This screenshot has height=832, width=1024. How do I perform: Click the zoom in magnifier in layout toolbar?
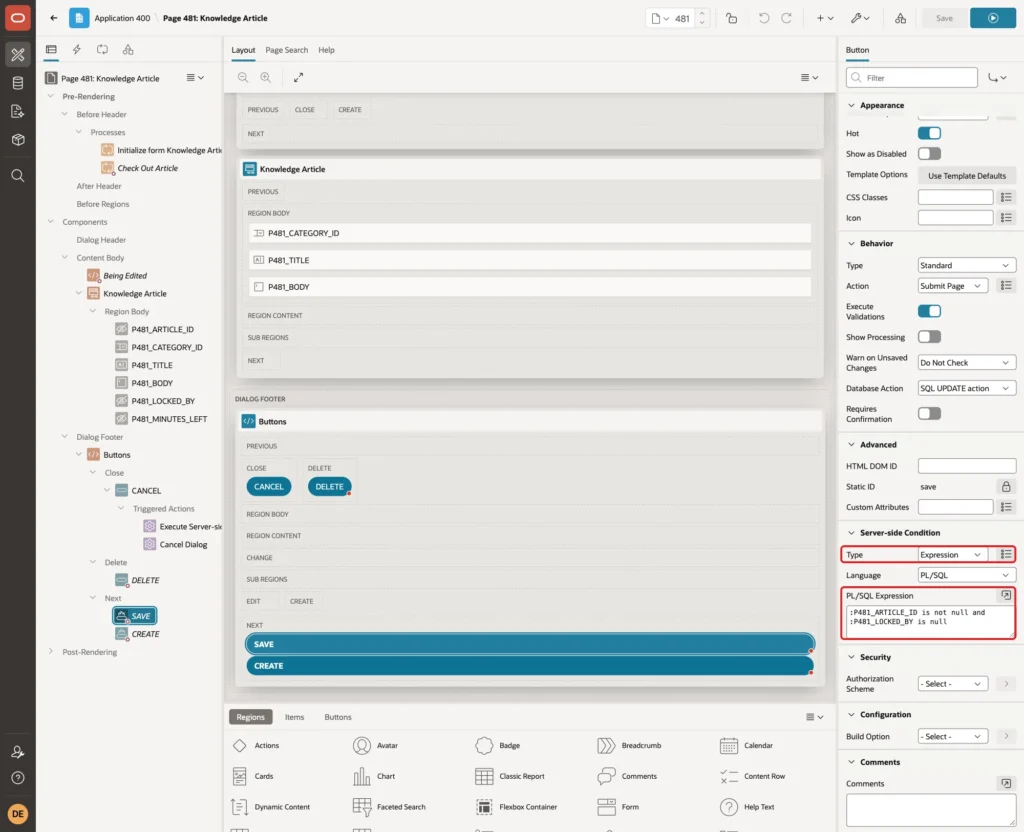pos(266,77)
